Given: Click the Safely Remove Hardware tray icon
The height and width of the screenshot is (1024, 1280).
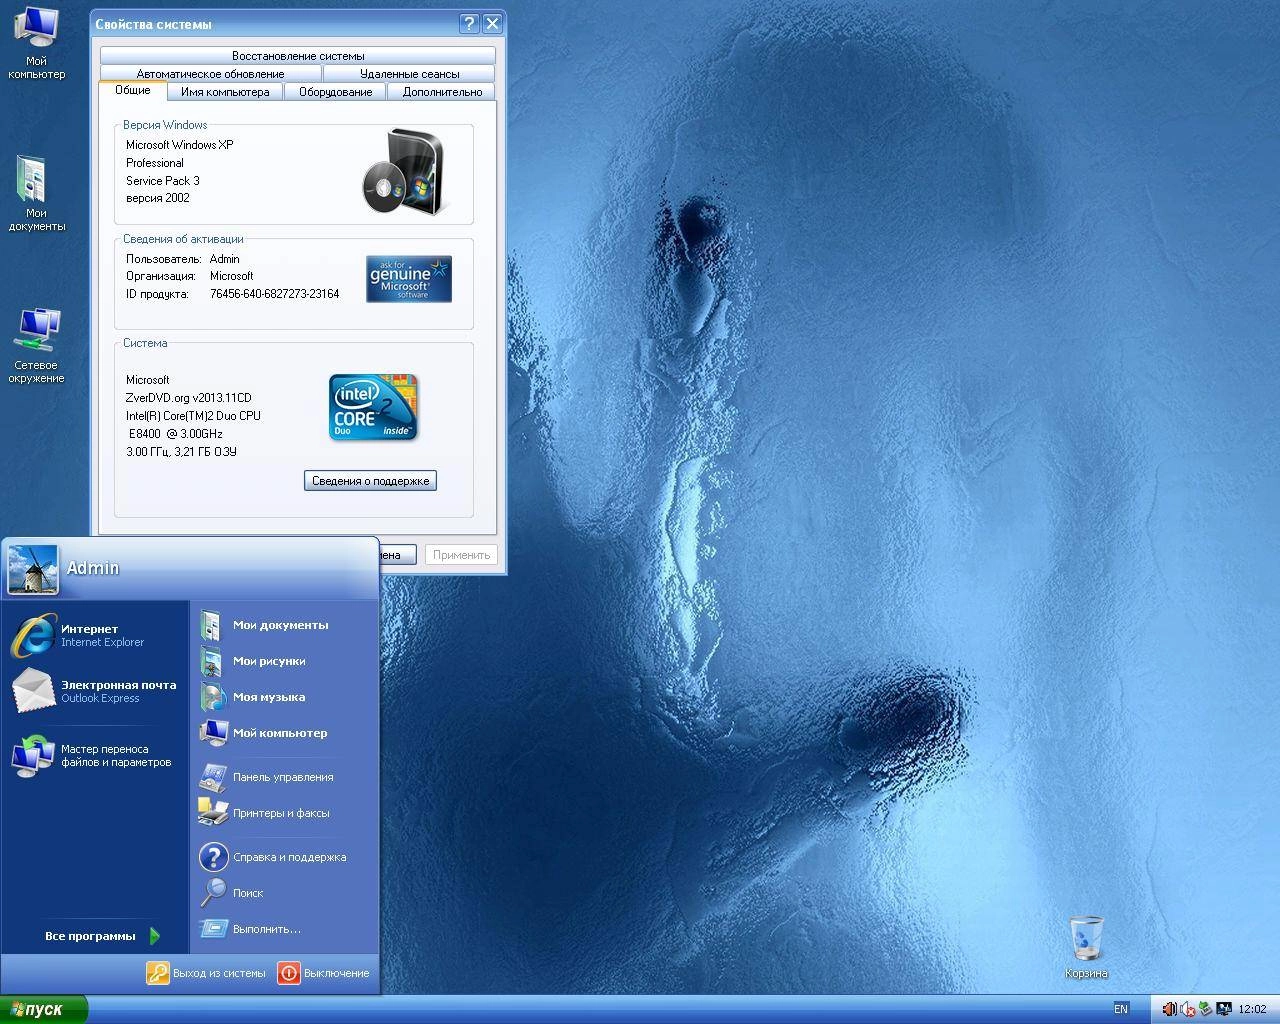Looking at the screenshot, I should [x=1205, y=1009].
